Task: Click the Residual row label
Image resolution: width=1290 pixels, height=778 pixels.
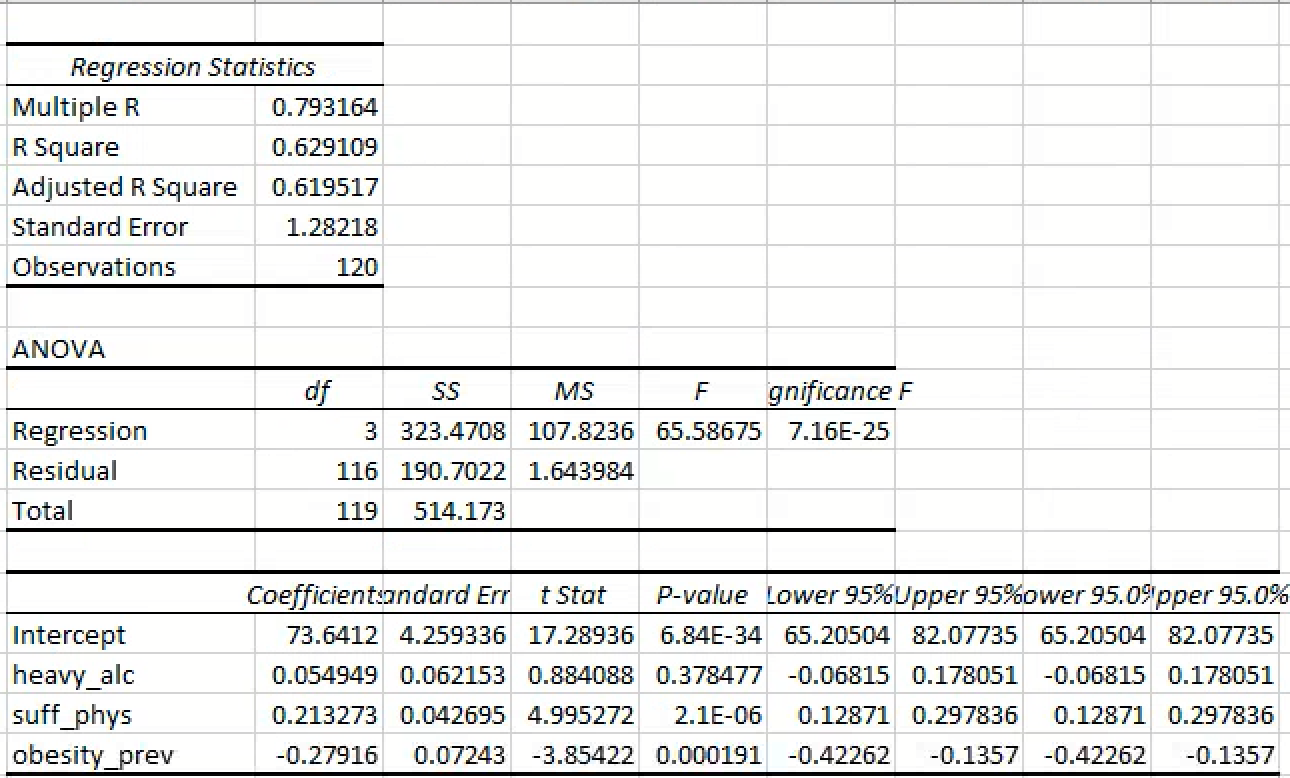Action: tap(64, 471)
